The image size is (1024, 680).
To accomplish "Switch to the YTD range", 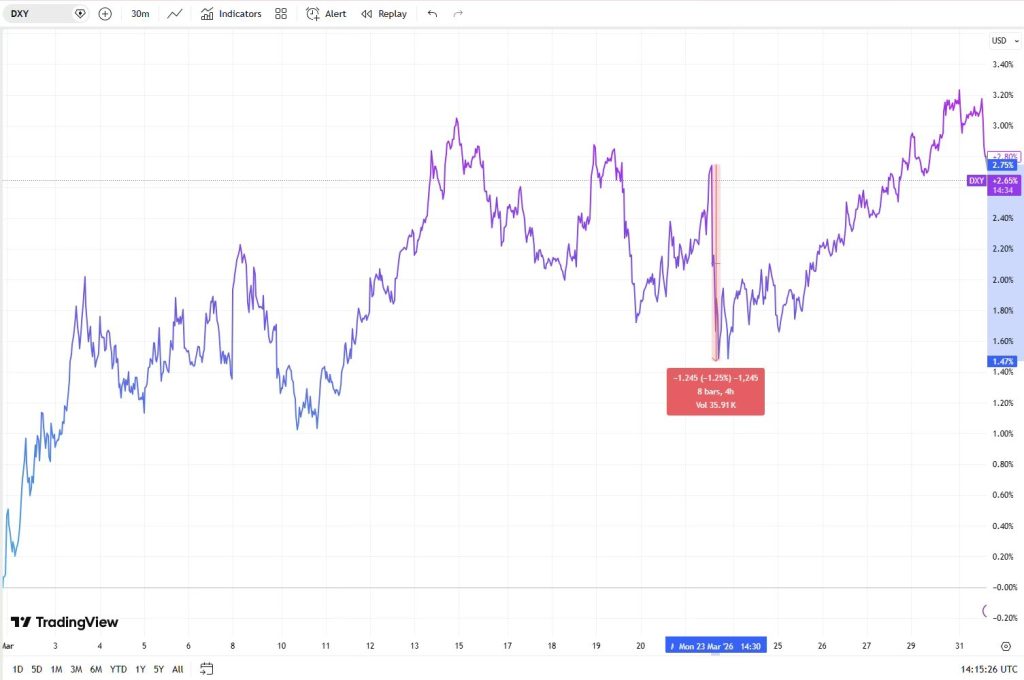I will (x=118, y=668).
